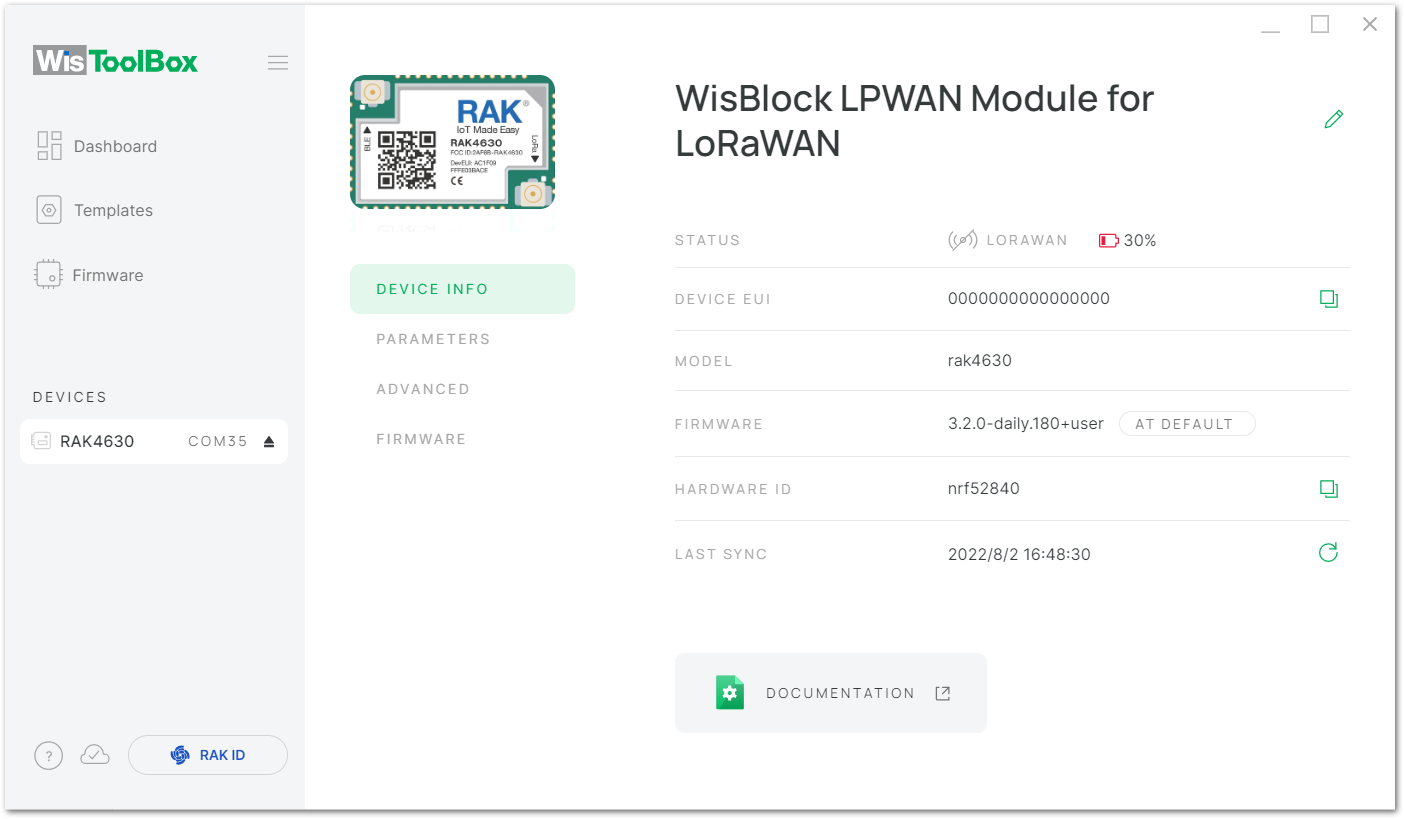The height and width of the screenshot is (819, 1404).
Task: Click the WisToolBox logo
Action: (115, 61)
